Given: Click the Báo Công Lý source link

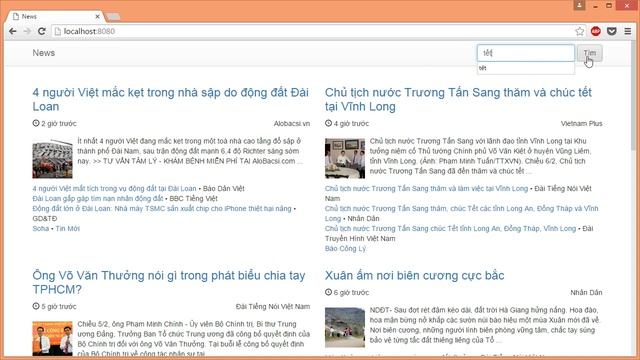Looking at the screenshot, I should (x=345, y=249).
